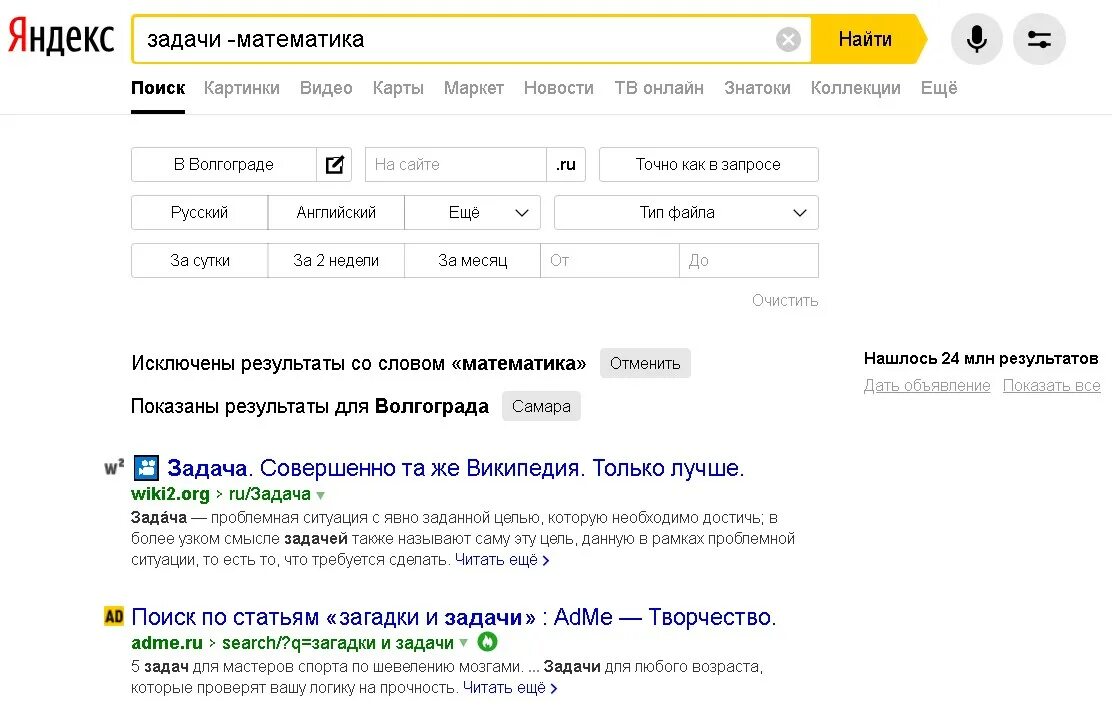The image size is (1112, 710).
Task: Click the green safety icon next to adme.ru
Action: coord(485,644)
